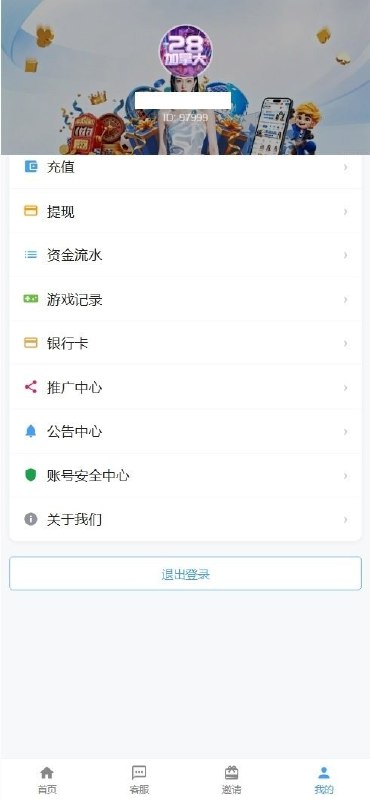The height and width of the screenshot is (800, 370).
Task: Expand the 游戏记录 row chevron arrow
Action: click(x=346, y=299)
